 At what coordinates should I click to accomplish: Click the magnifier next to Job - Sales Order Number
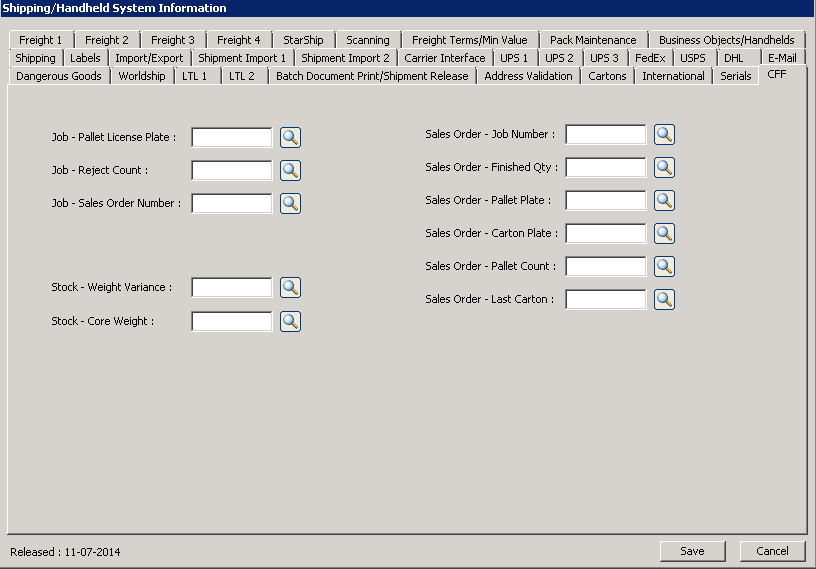click(x=290, y=204)
